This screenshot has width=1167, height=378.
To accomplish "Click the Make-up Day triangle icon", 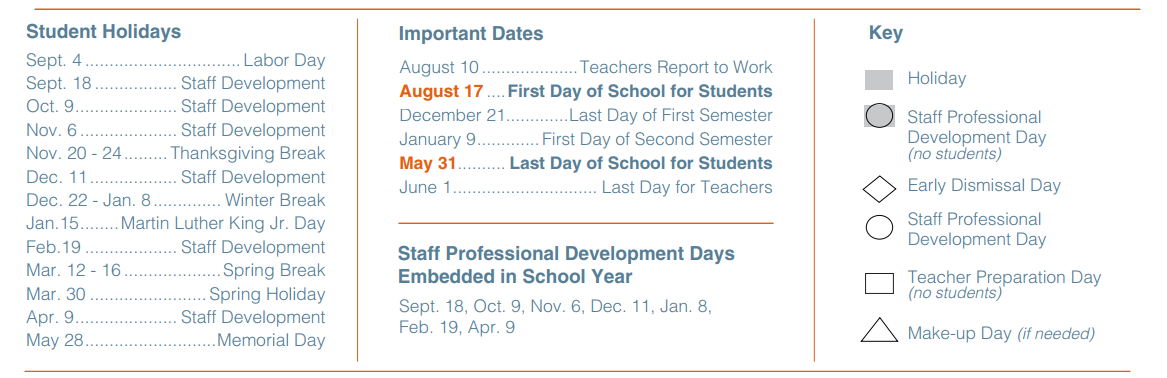I will click(x=879, y=330).
